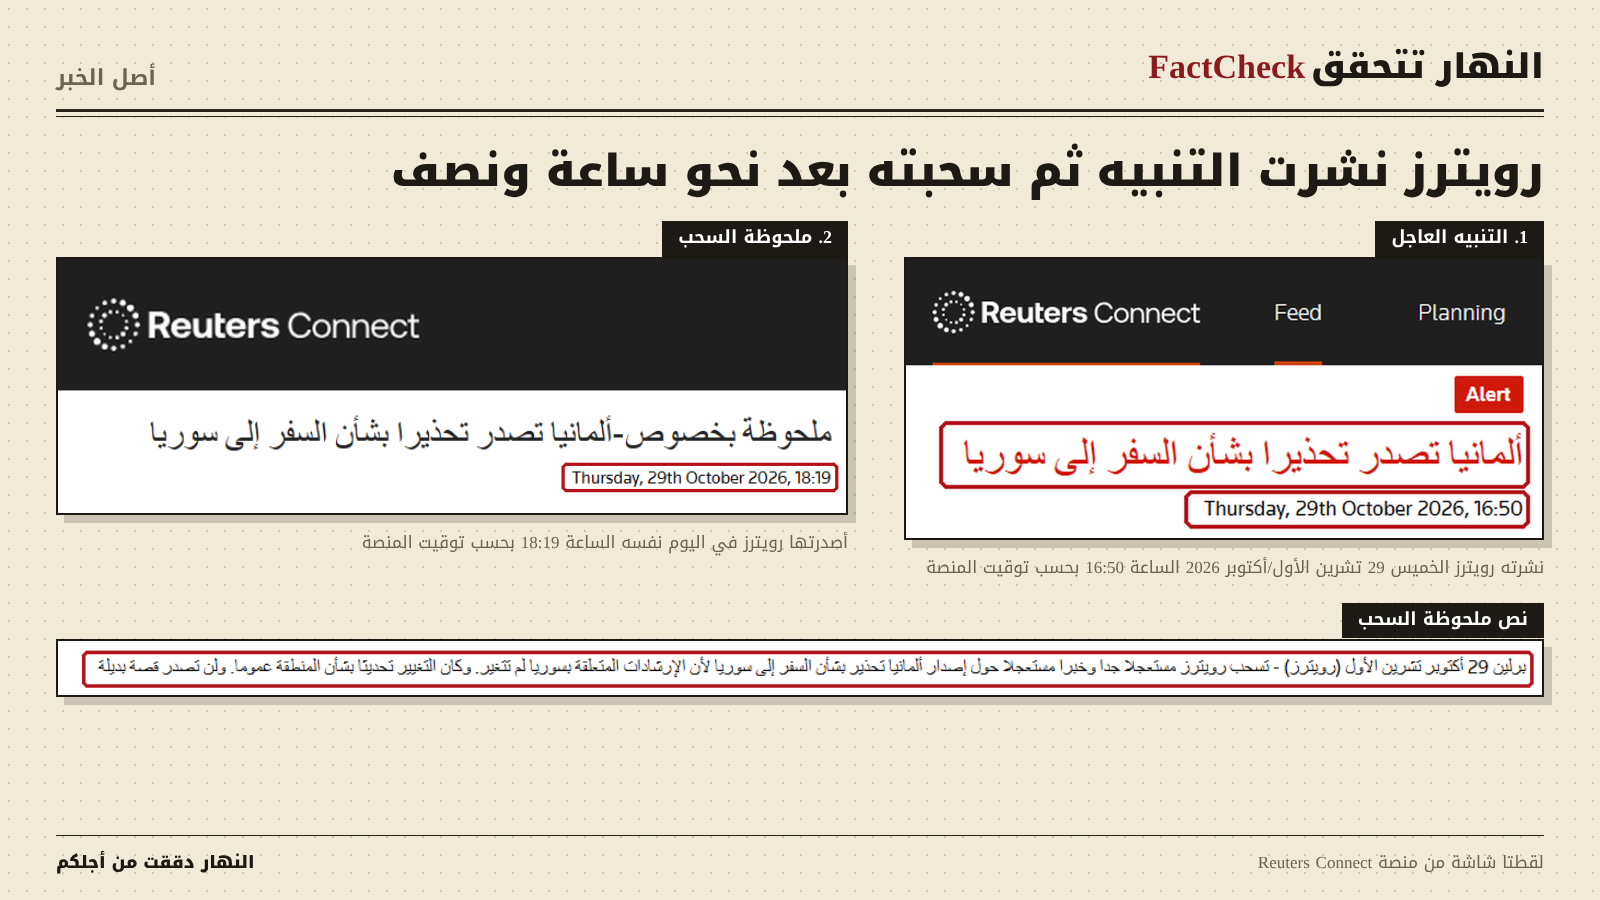
Task: Click the alert headline ألمانيا تصدر تحذيرا بشأن السفر إلى سوريا
Action: click(x=1241, y=455)
